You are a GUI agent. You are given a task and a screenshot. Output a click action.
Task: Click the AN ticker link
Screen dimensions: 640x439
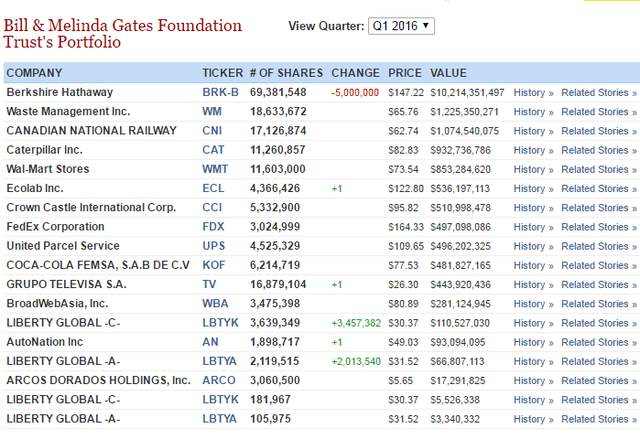click(x=210, y=341)
